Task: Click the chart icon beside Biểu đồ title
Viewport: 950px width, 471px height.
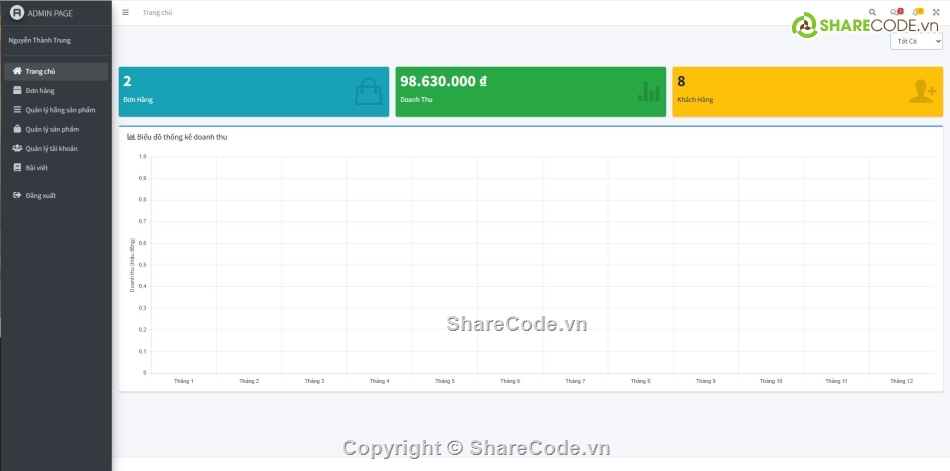Action: (x=131, y=137)
